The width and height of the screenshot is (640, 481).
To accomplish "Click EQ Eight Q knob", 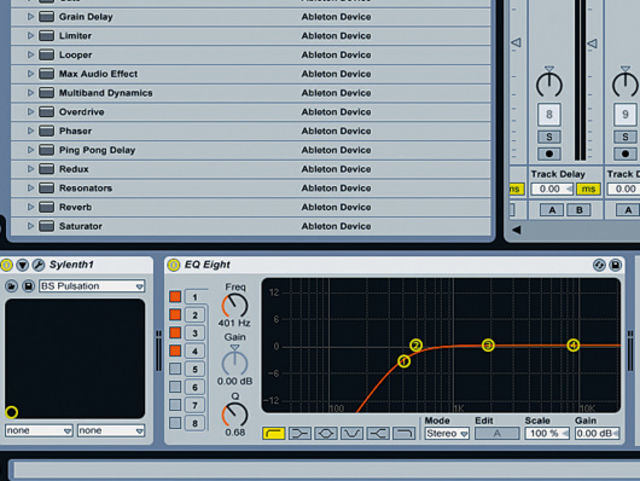I will point(235,414).
